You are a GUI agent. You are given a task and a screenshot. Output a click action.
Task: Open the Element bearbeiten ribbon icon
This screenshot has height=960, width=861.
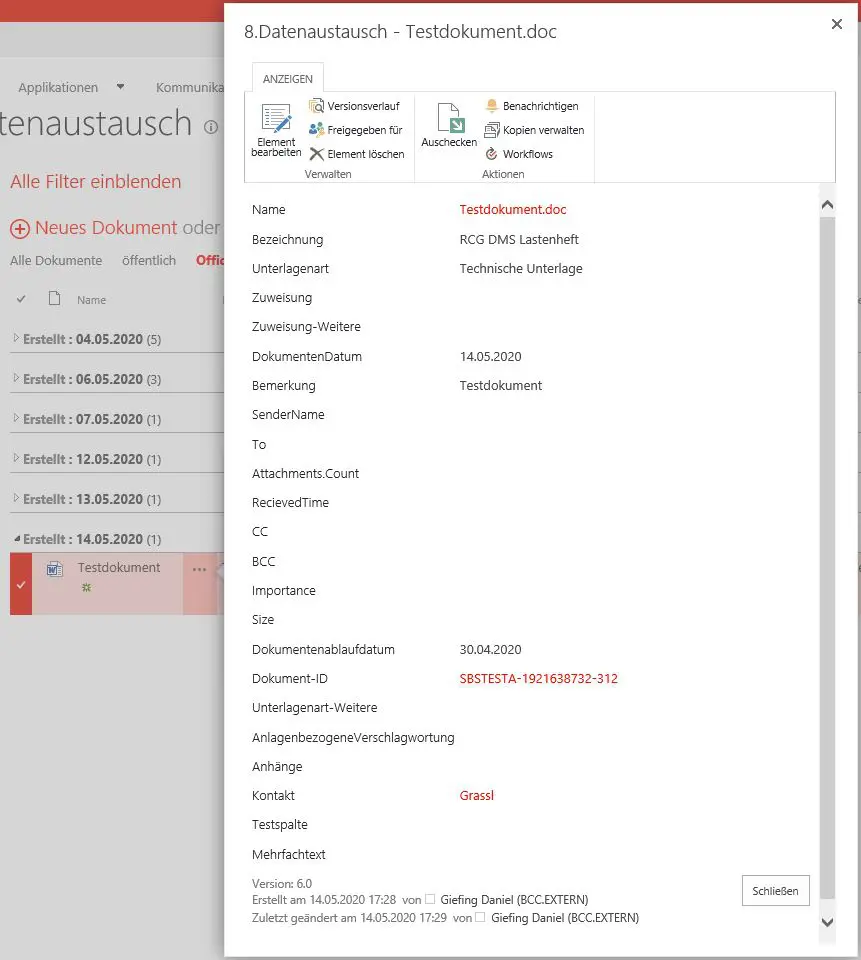click(275, 130)
